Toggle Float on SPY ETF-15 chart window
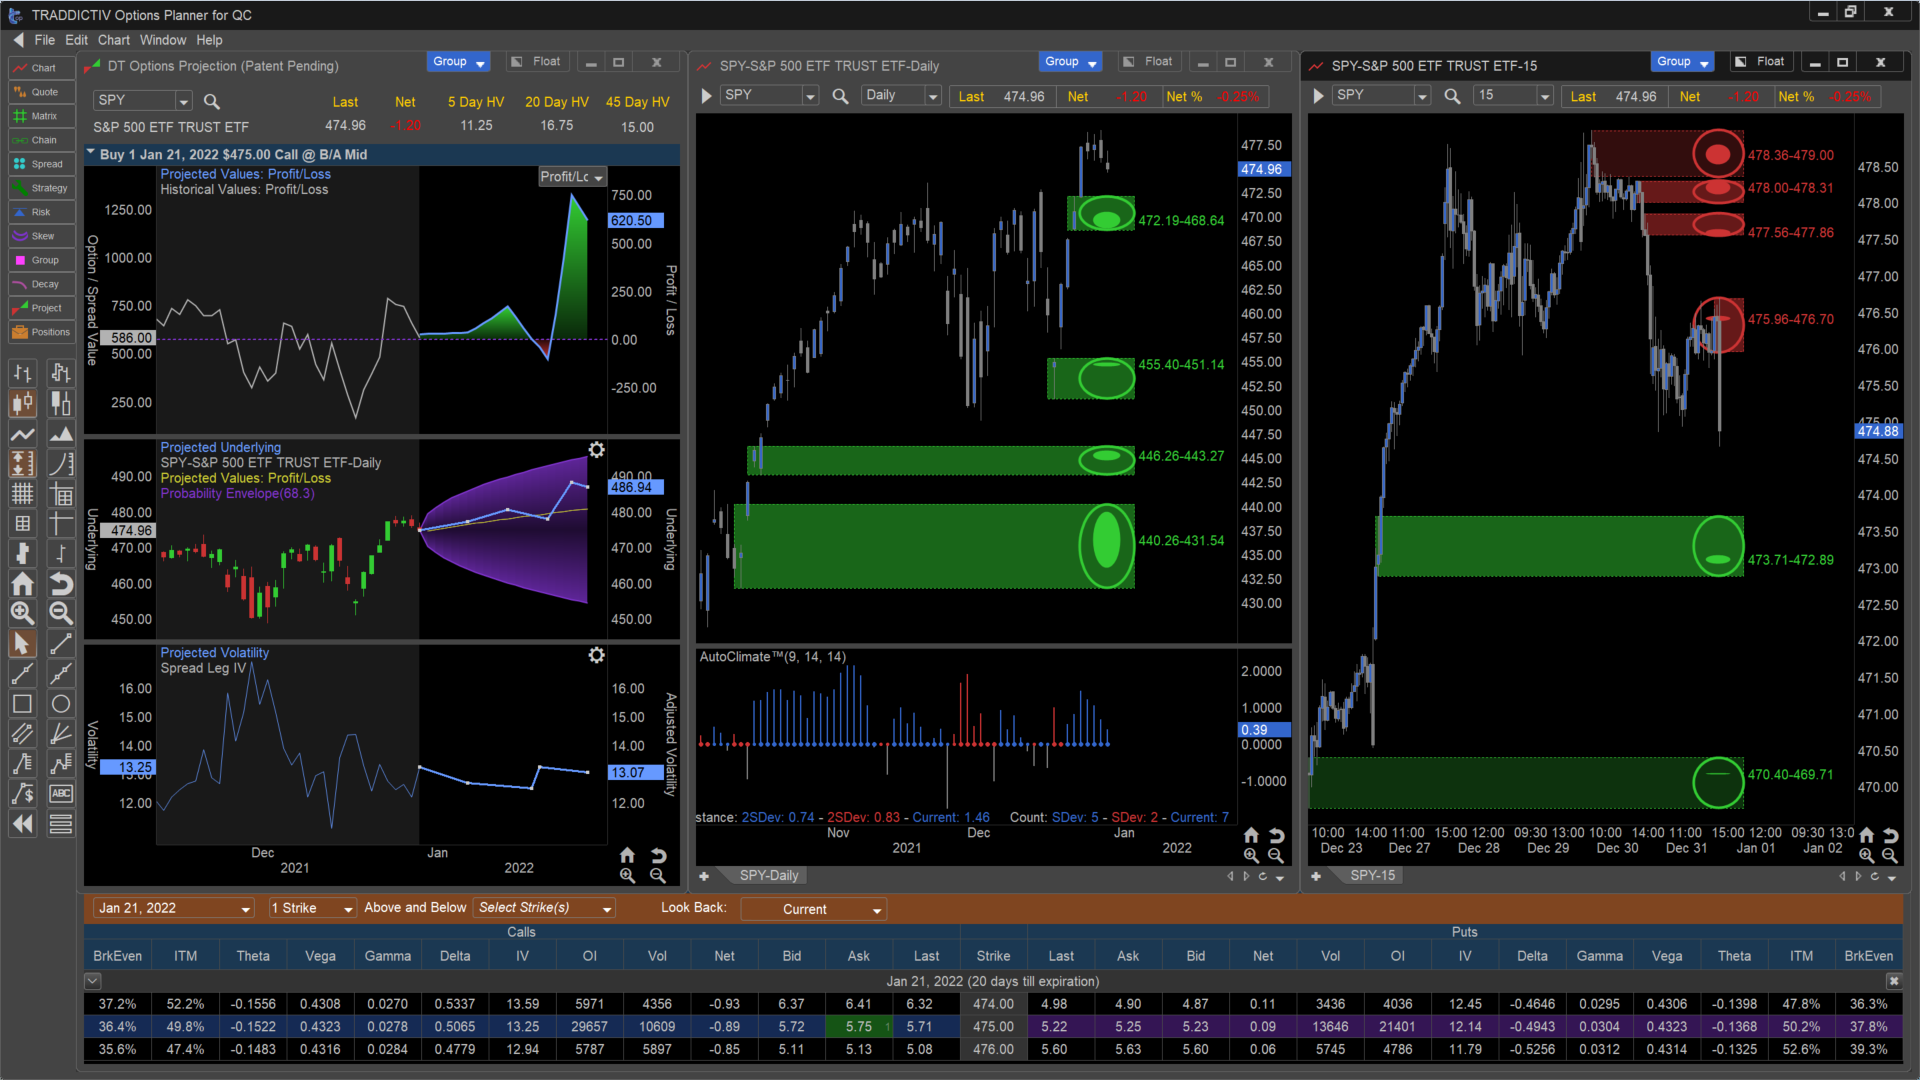The width and height of the screenshot is (1920, 1080). [x=1760, y=62]
